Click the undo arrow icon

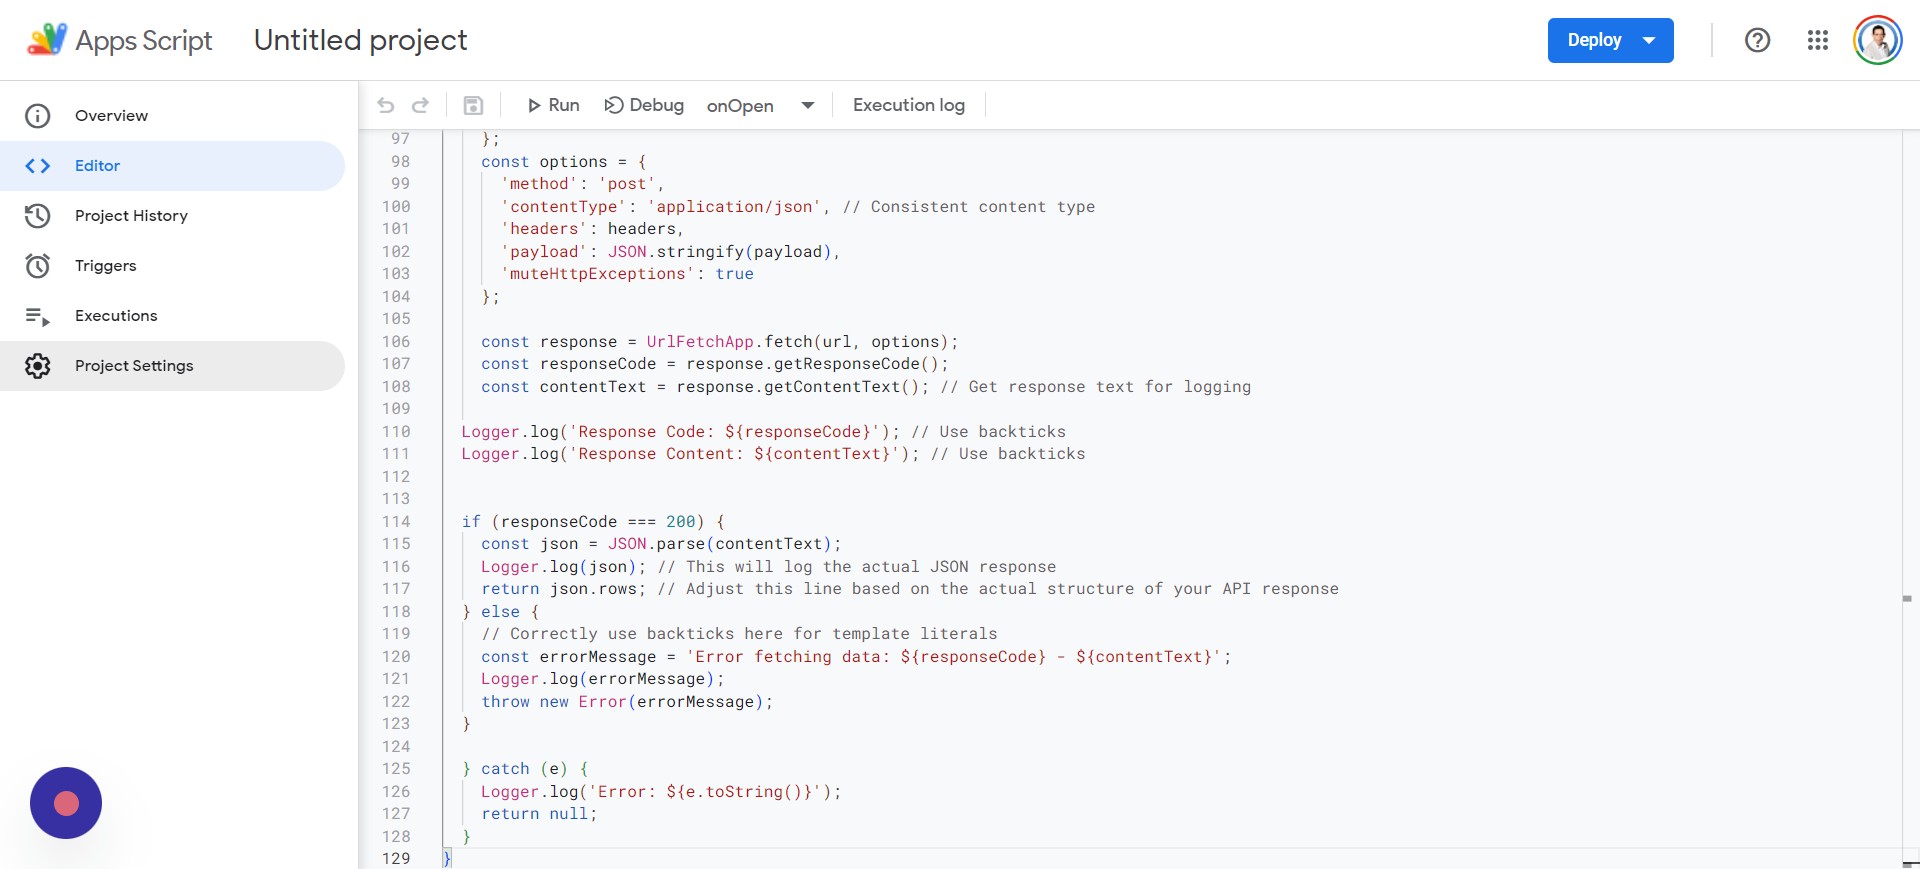click(386, 105)
